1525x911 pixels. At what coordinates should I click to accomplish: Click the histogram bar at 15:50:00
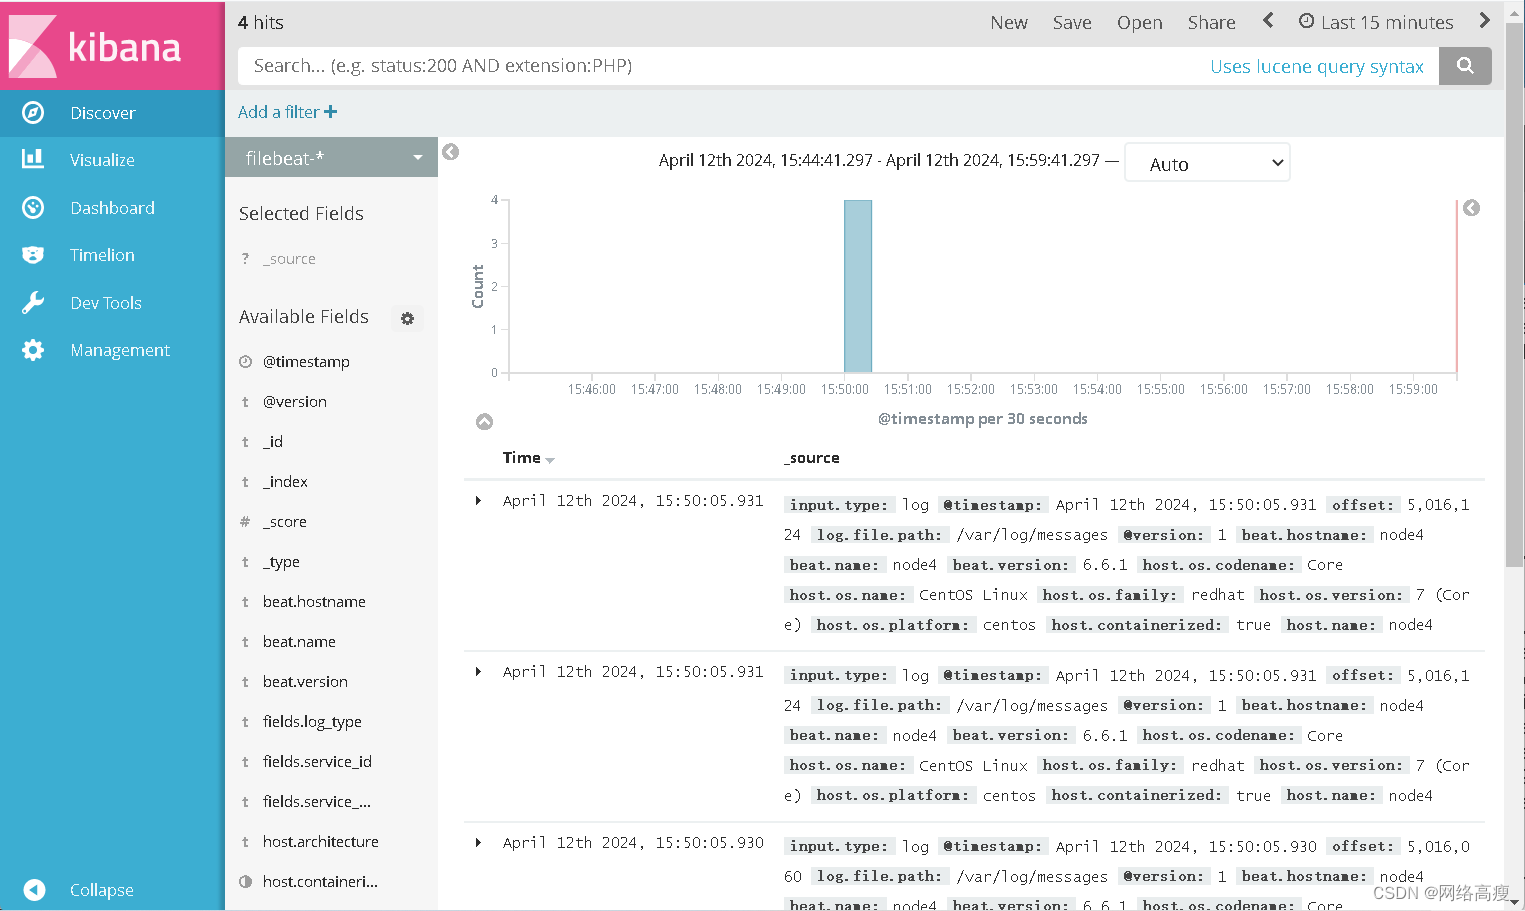[858, 286]
